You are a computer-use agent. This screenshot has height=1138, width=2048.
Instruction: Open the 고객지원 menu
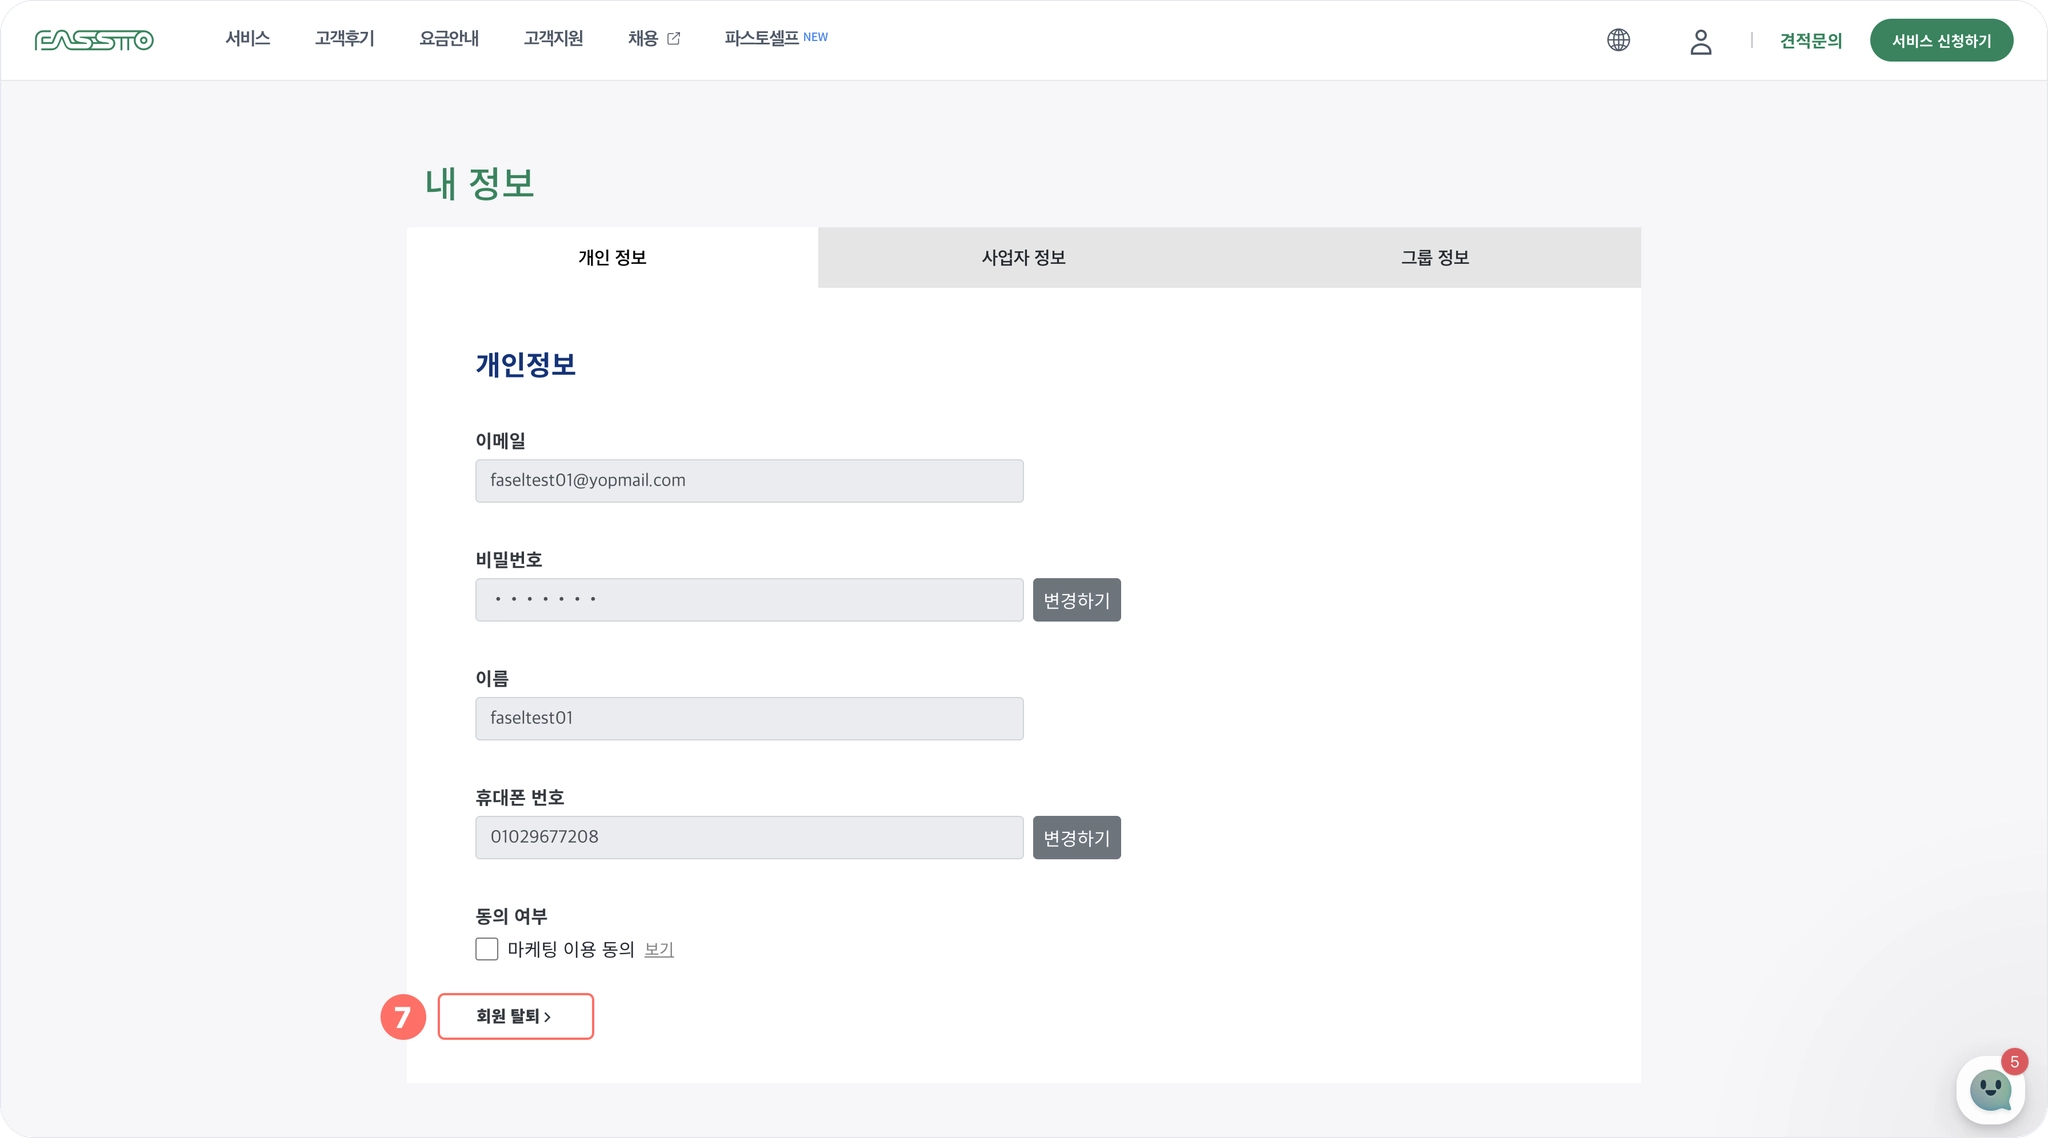coord(553,39)
